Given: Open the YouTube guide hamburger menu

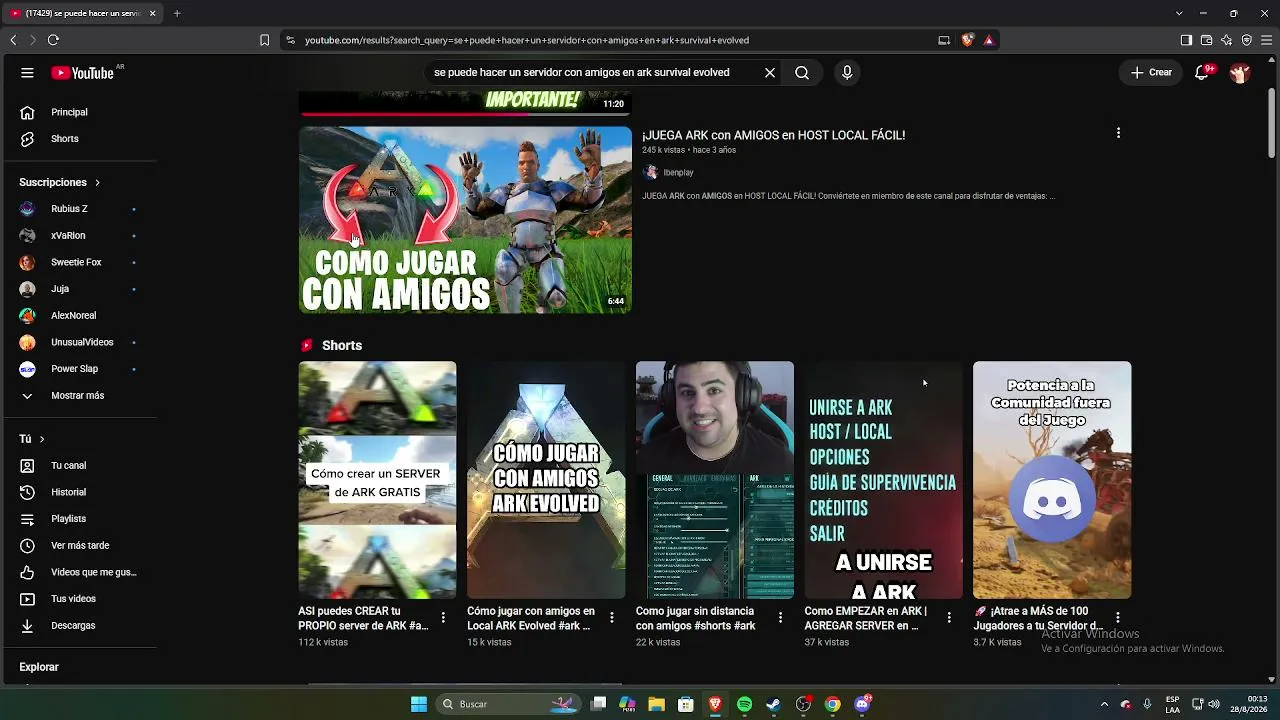Looking at the screenshot, I should [27, 73].
